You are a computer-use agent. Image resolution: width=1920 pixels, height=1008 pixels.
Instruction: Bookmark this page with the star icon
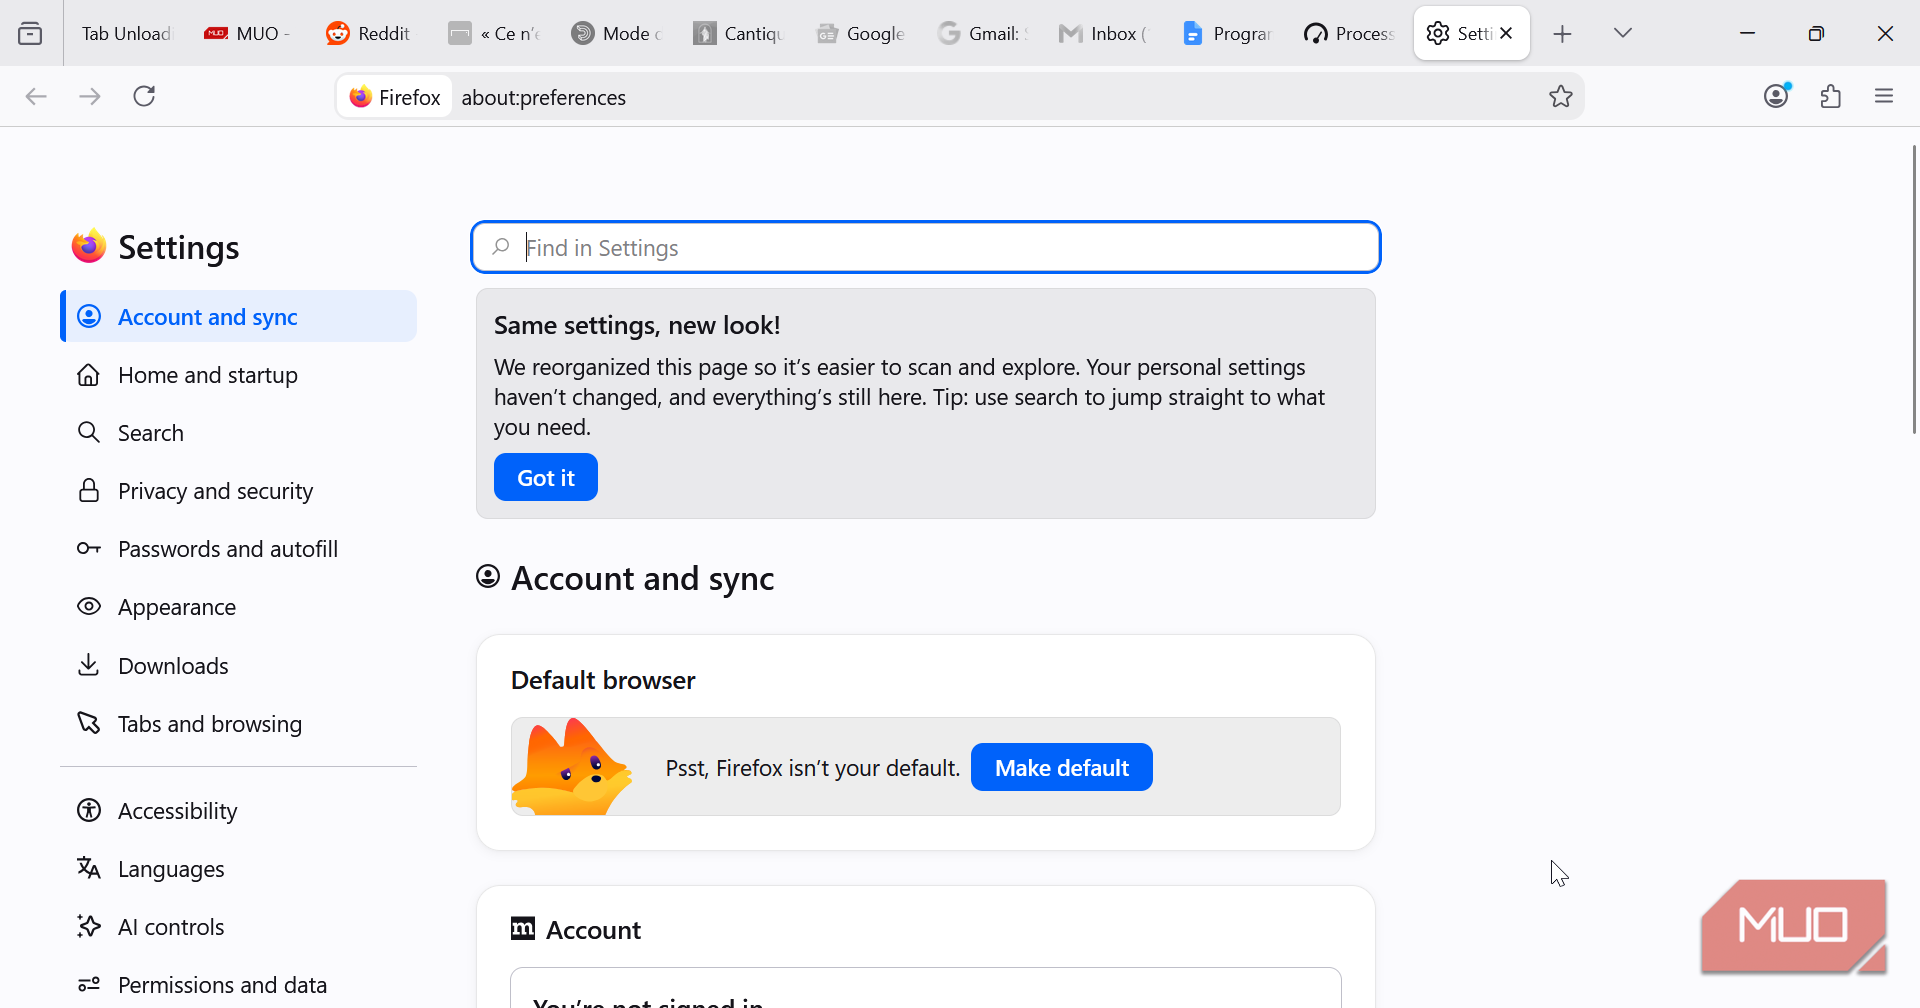[1561, 96]
